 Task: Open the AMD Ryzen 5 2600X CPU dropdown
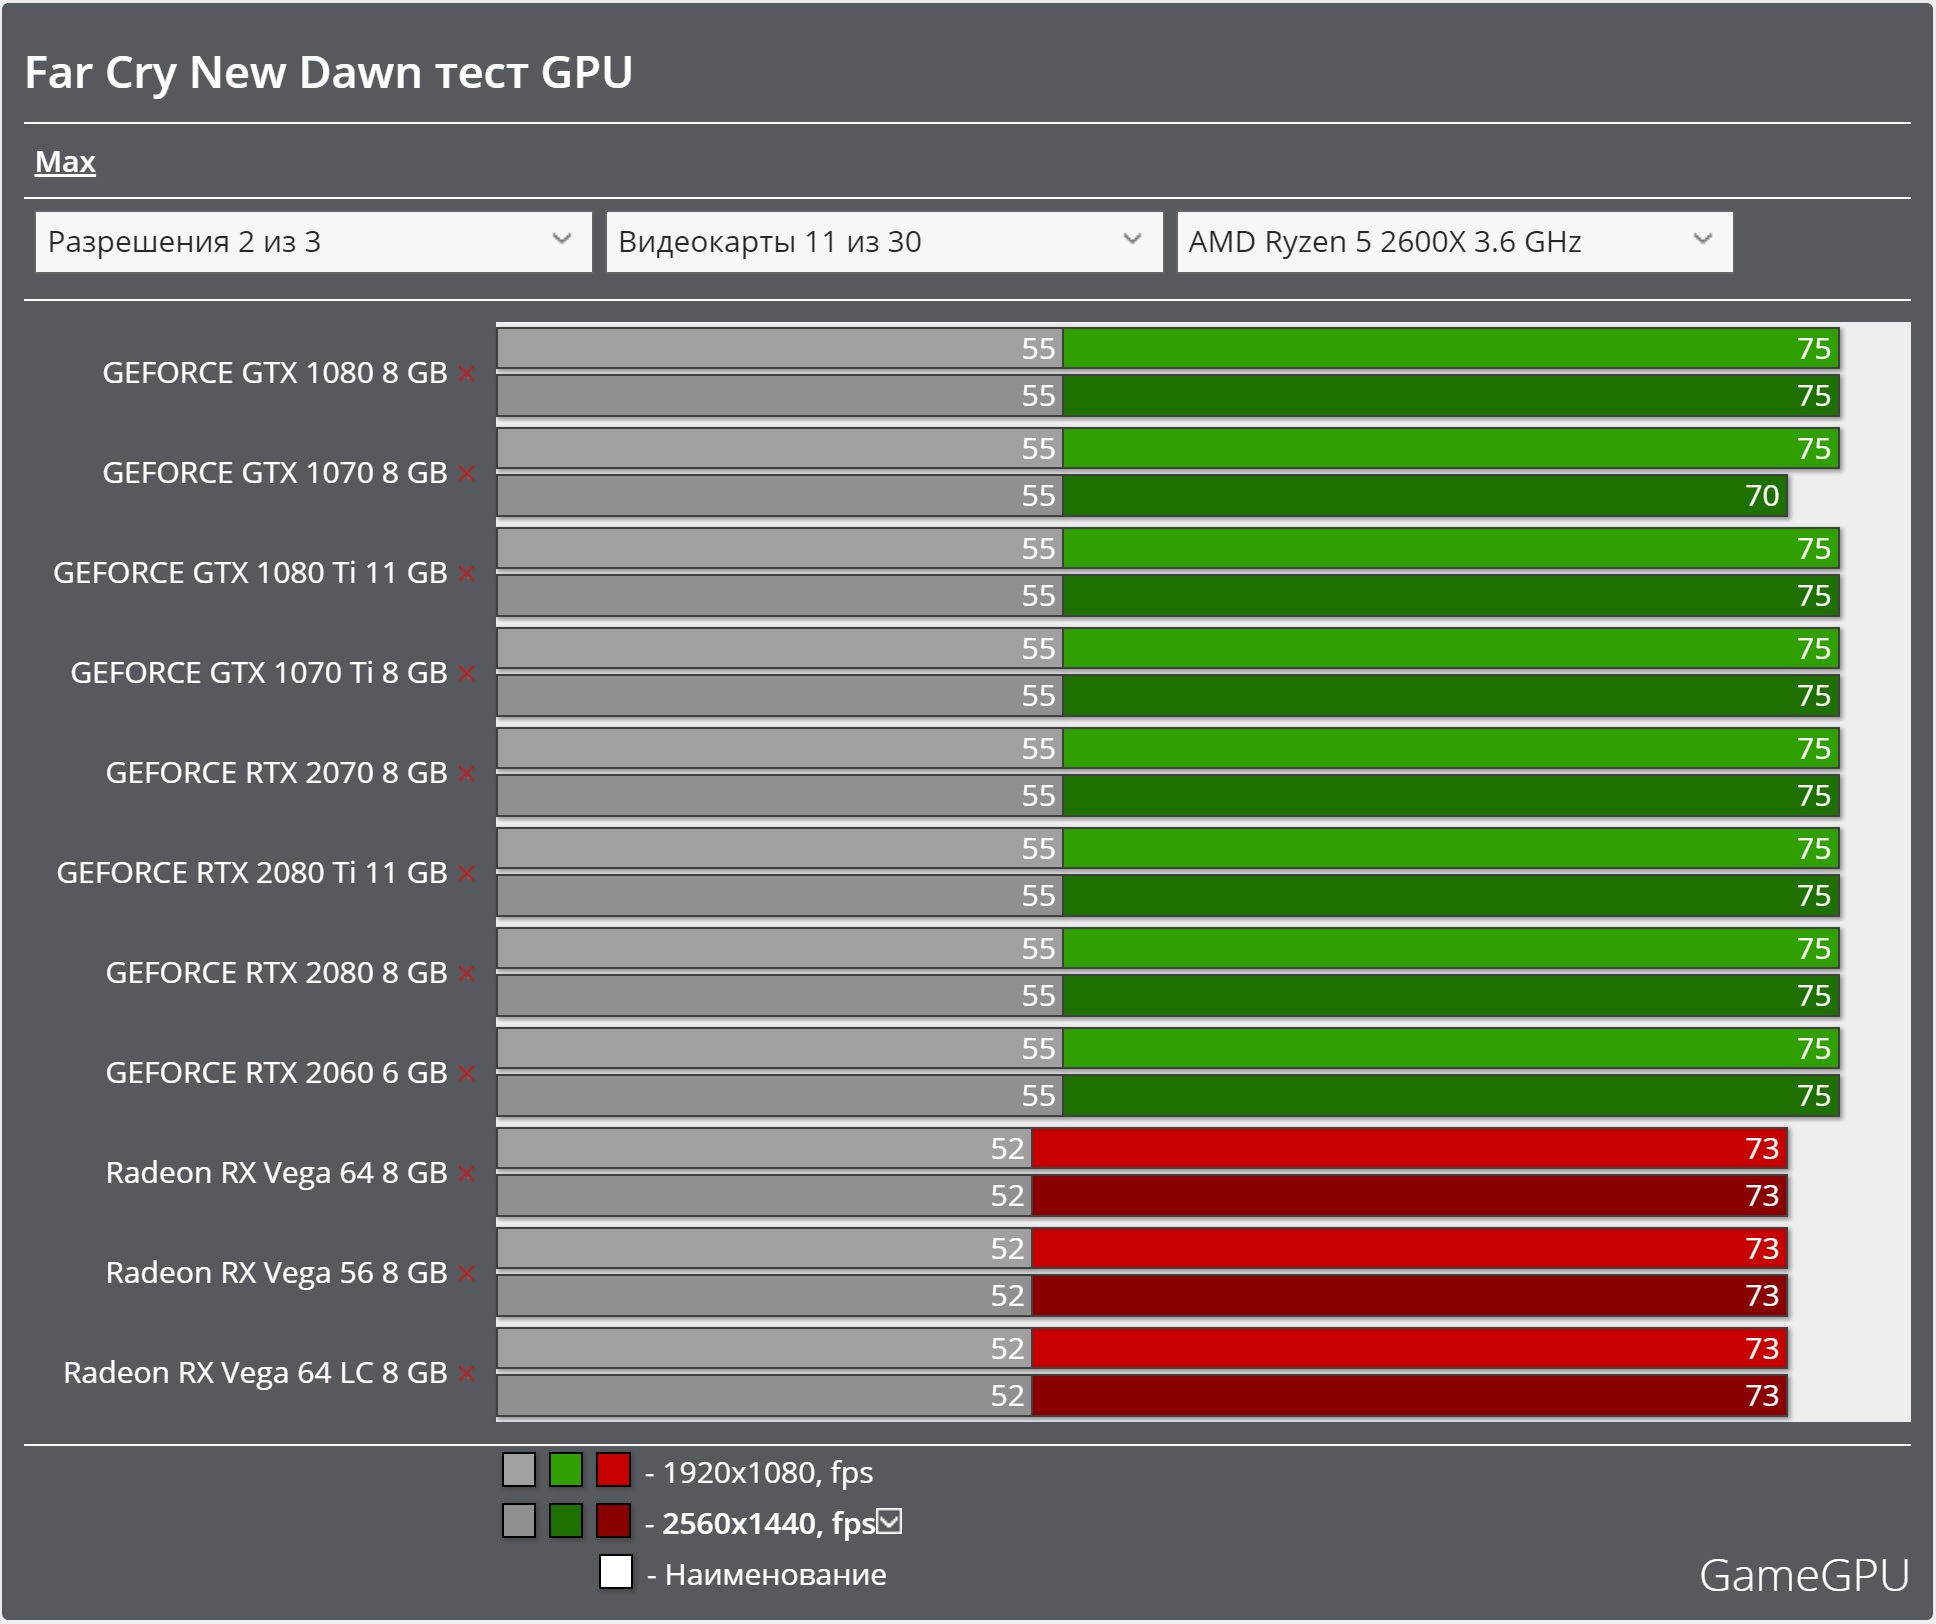1455,242
